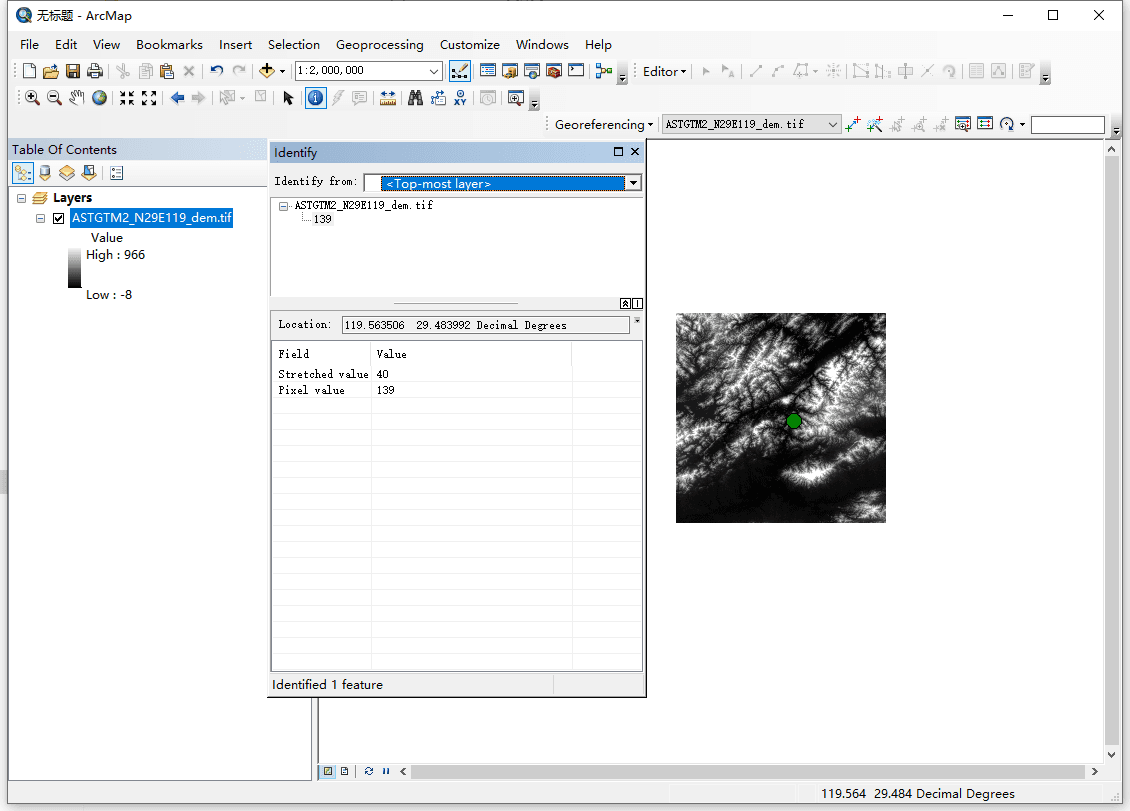This screenshot has height=811, width=1130.
Task: Click the Editor menu button
Action: [x=664, y=71]
